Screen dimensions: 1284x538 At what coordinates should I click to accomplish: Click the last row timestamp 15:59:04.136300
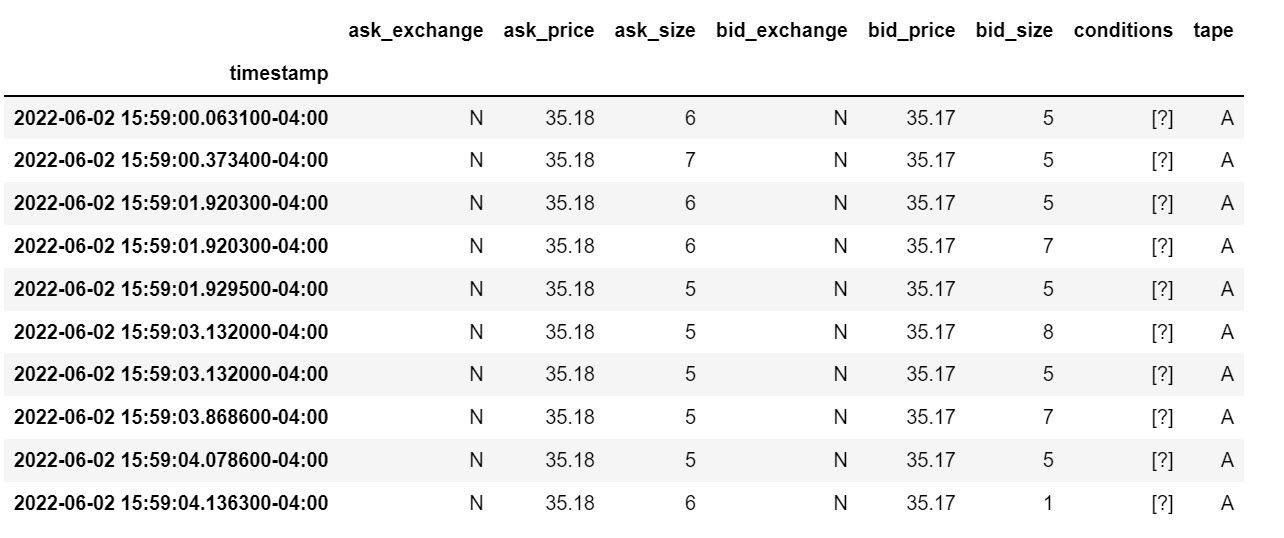[x=171, y=503]
